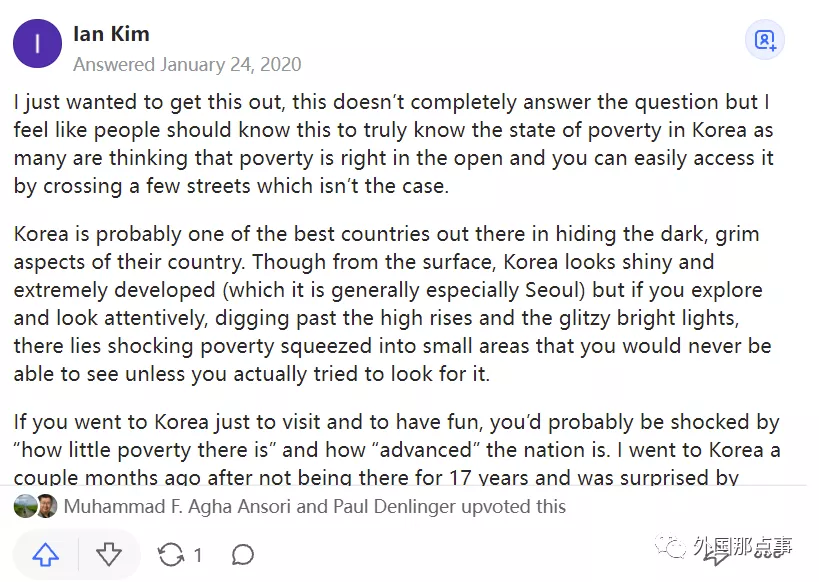Click the first upvoter's small avatar

pyautogui.click(x=26, y=506)
